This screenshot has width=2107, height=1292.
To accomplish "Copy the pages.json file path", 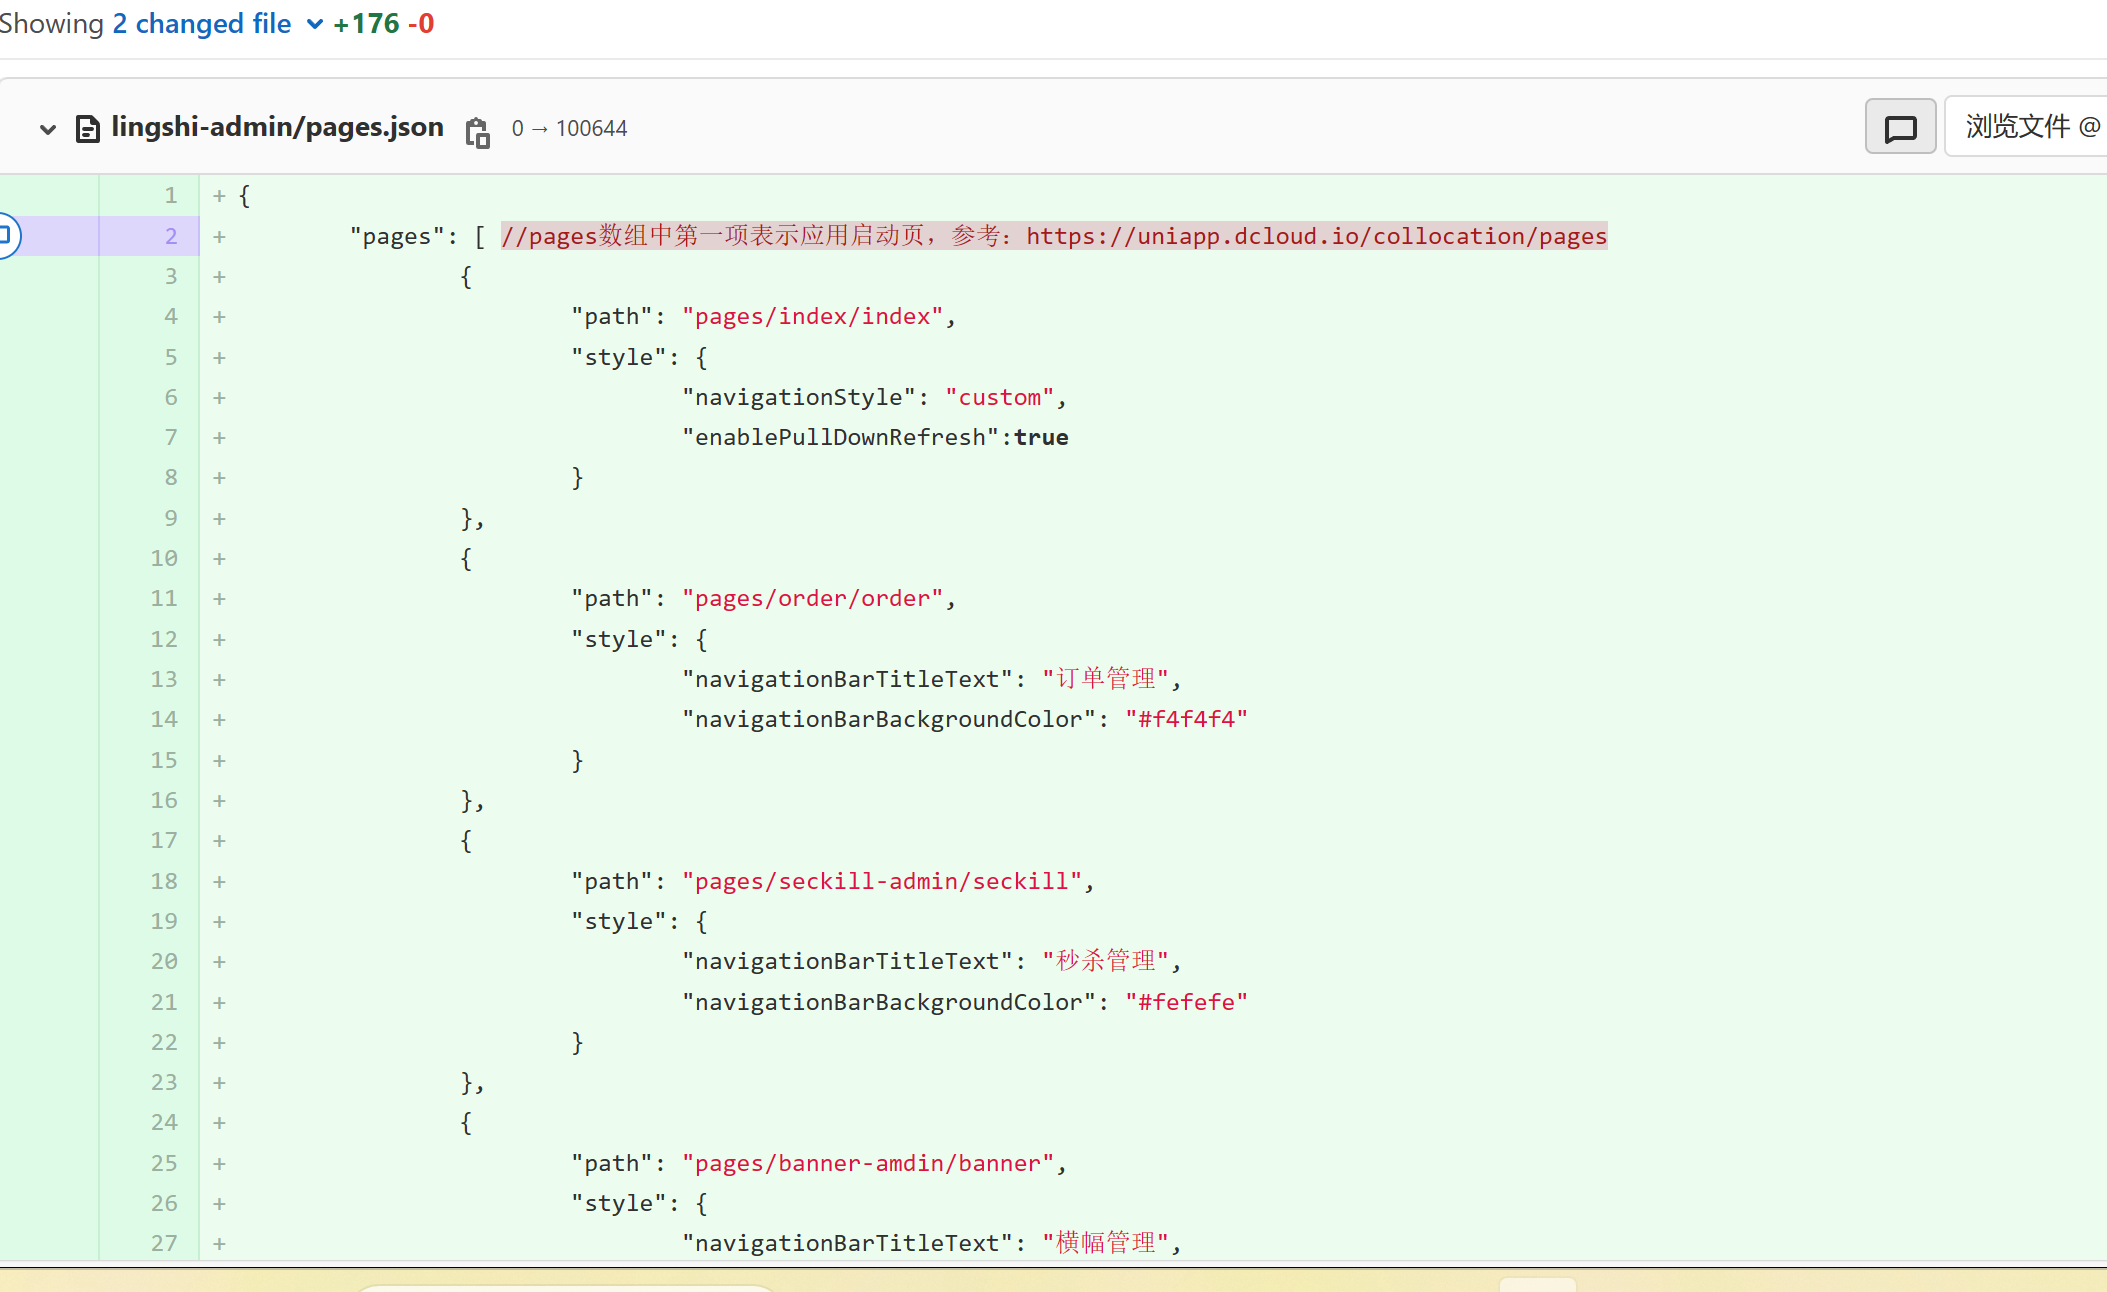I will coord(477,131).
